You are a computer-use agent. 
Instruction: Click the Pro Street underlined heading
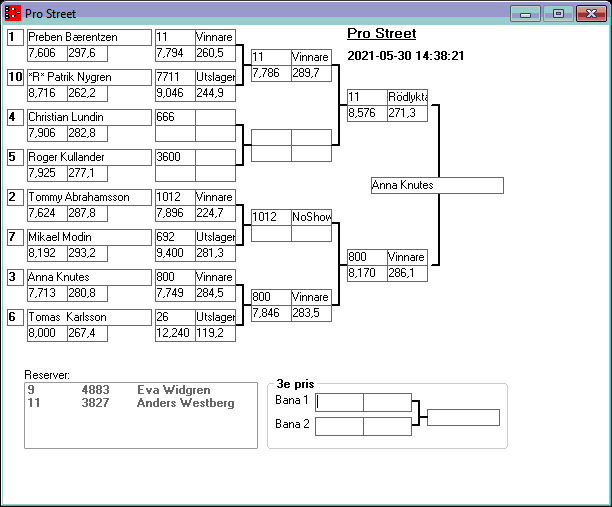click(x=381, y=34)
